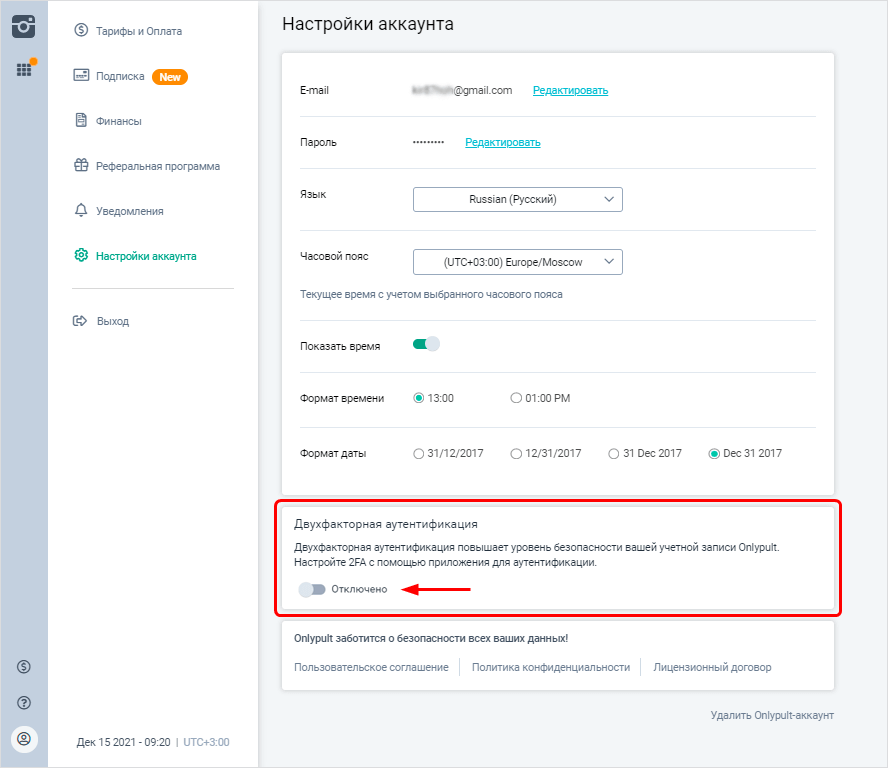Click Редактировать link next to Пароль
Viewport: 888px width, 768px height.
click(502, 142)
